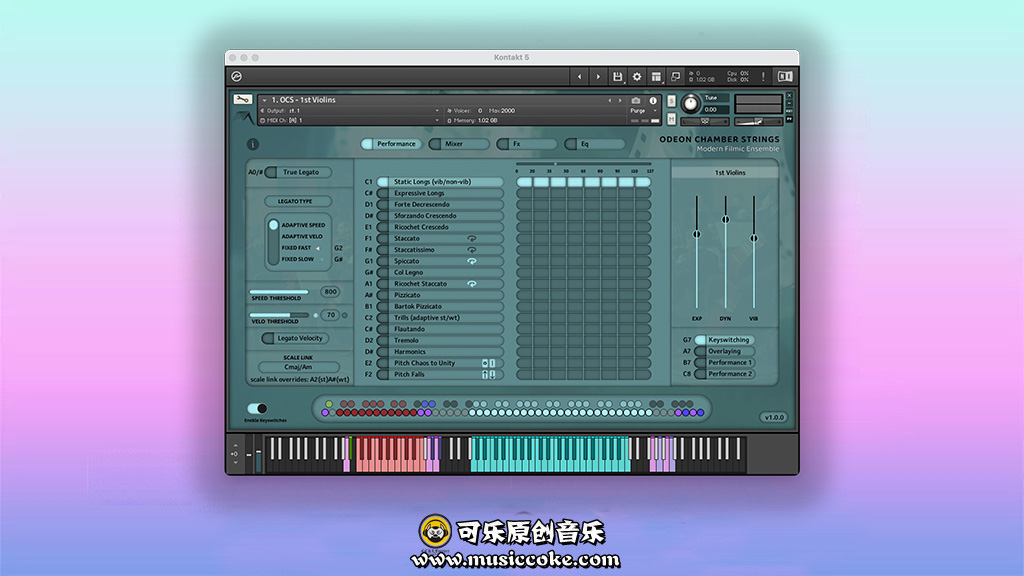Click loop icon on Spiccato row
1024x576 pixels.
pos(472,261)
